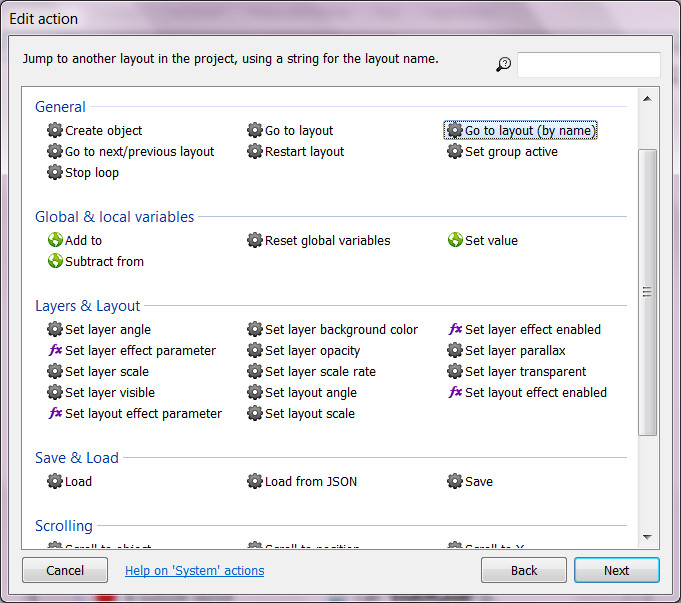Select the Set group active action
Viewport: 681px width, 603px height.
click(511, 152)
